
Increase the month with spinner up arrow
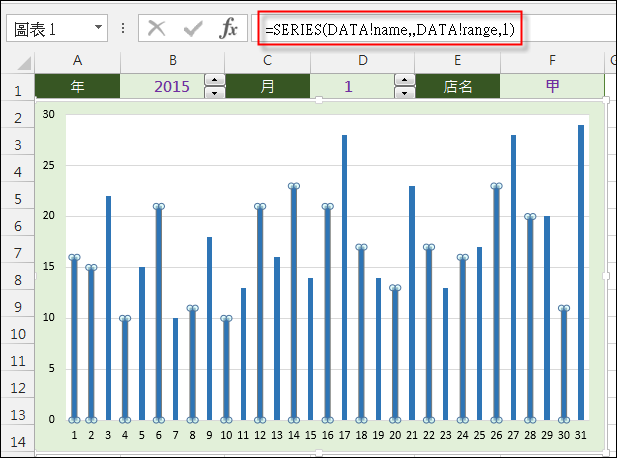[x=405, y=80]
